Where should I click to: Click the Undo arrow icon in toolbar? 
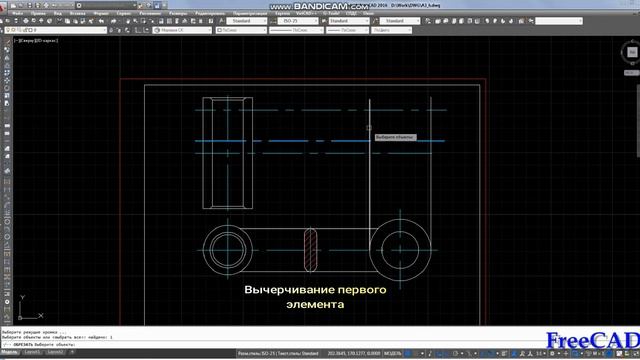[101, 21]
